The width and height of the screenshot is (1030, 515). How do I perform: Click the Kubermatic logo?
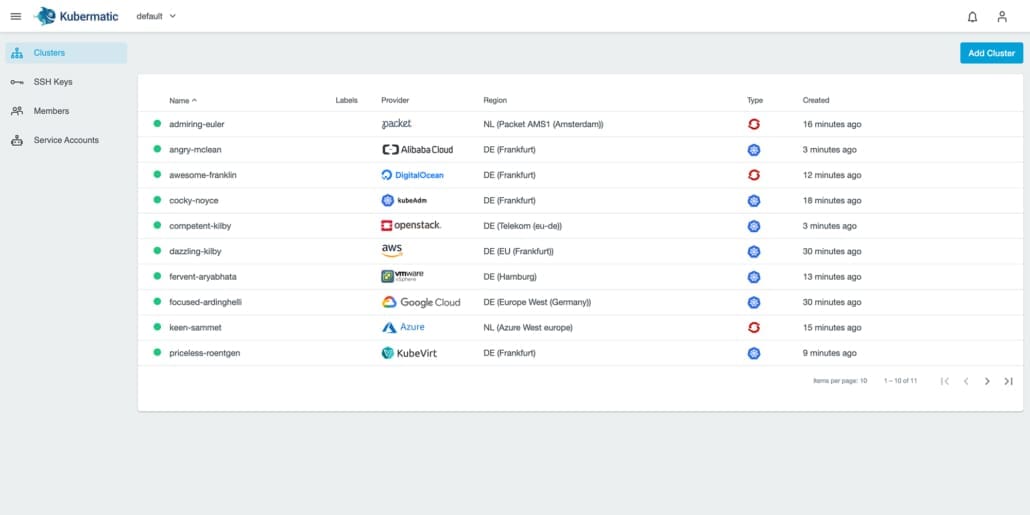tap(78, 16)
